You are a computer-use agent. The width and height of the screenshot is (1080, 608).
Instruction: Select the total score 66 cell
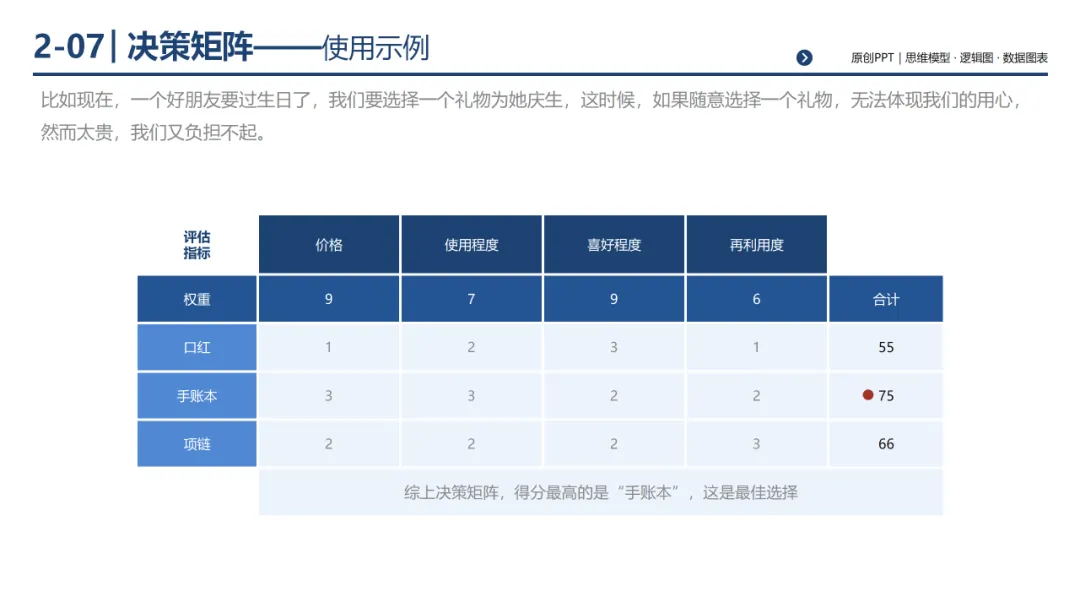click(x=886, y=443)
